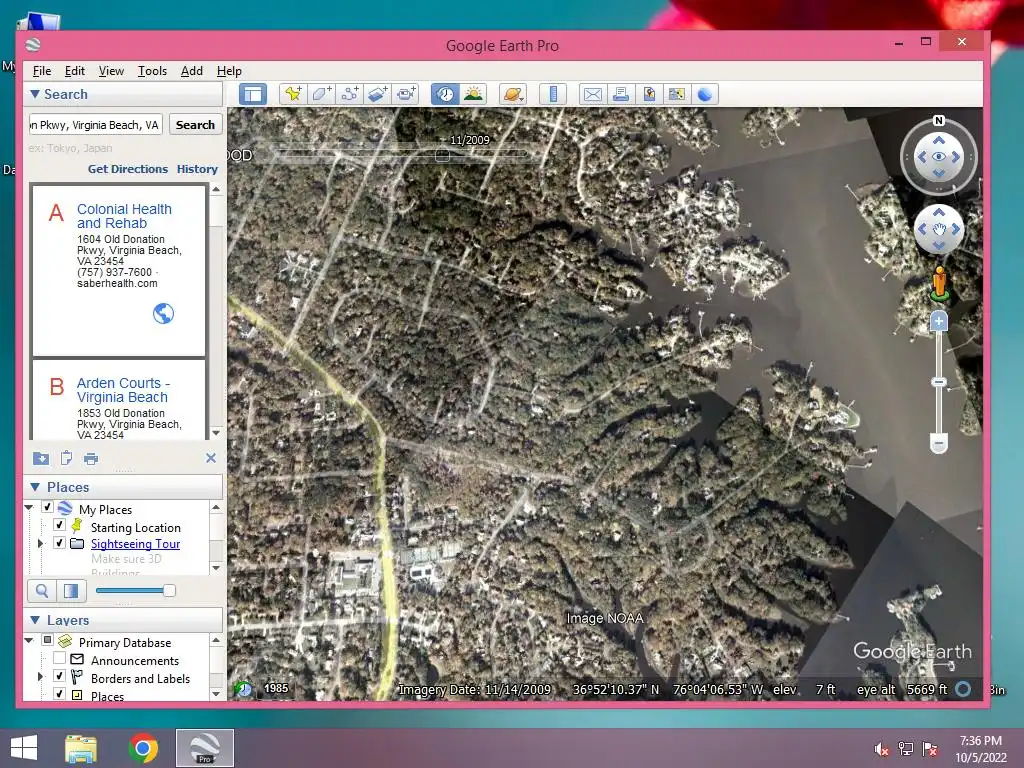
Task: Click the Places opacity slider handle
Action: [169, 591]
